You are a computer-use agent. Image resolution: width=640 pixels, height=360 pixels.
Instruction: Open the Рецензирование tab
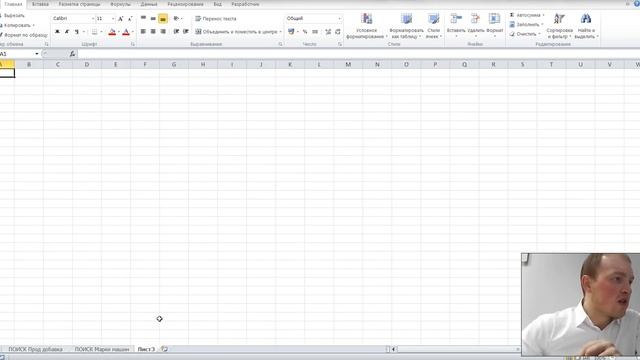(x=185, y=4)
